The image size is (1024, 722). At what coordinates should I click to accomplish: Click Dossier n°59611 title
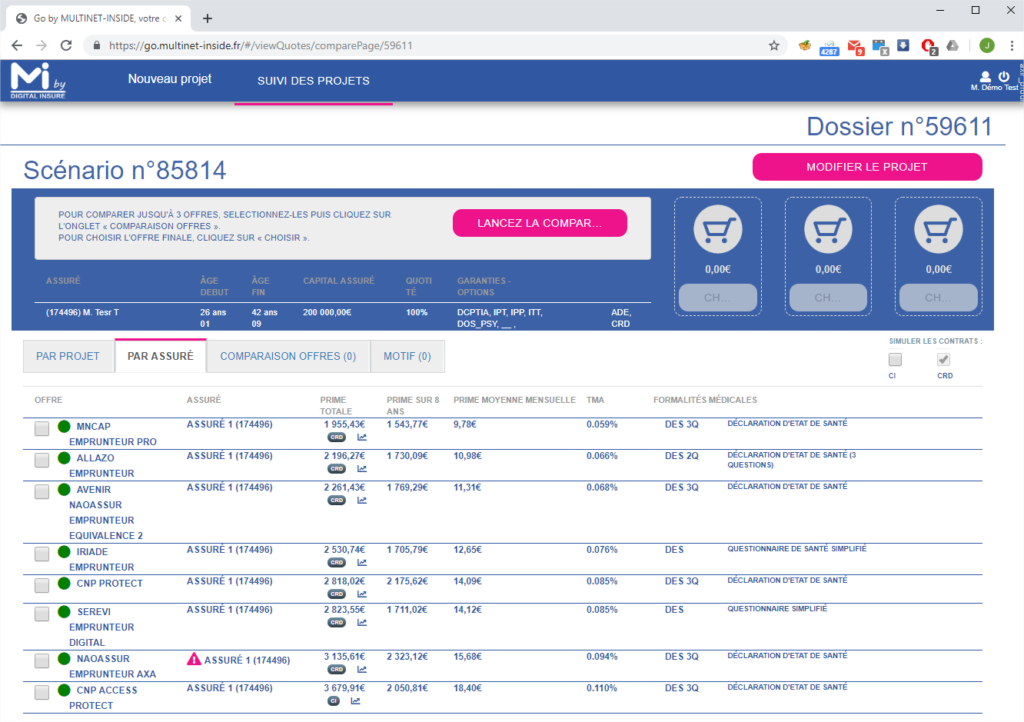point(899,127)
